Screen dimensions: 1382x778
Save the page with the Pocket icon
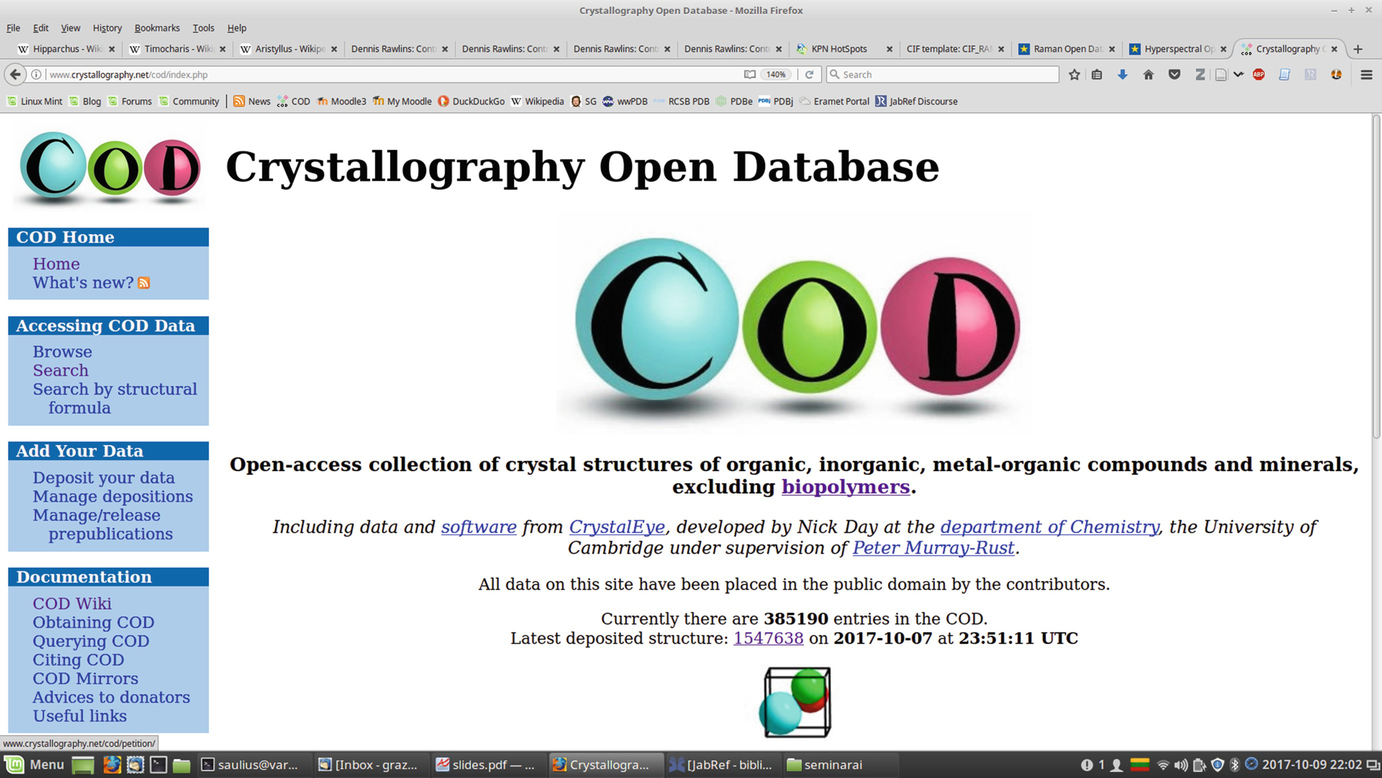coord(1174,74)
